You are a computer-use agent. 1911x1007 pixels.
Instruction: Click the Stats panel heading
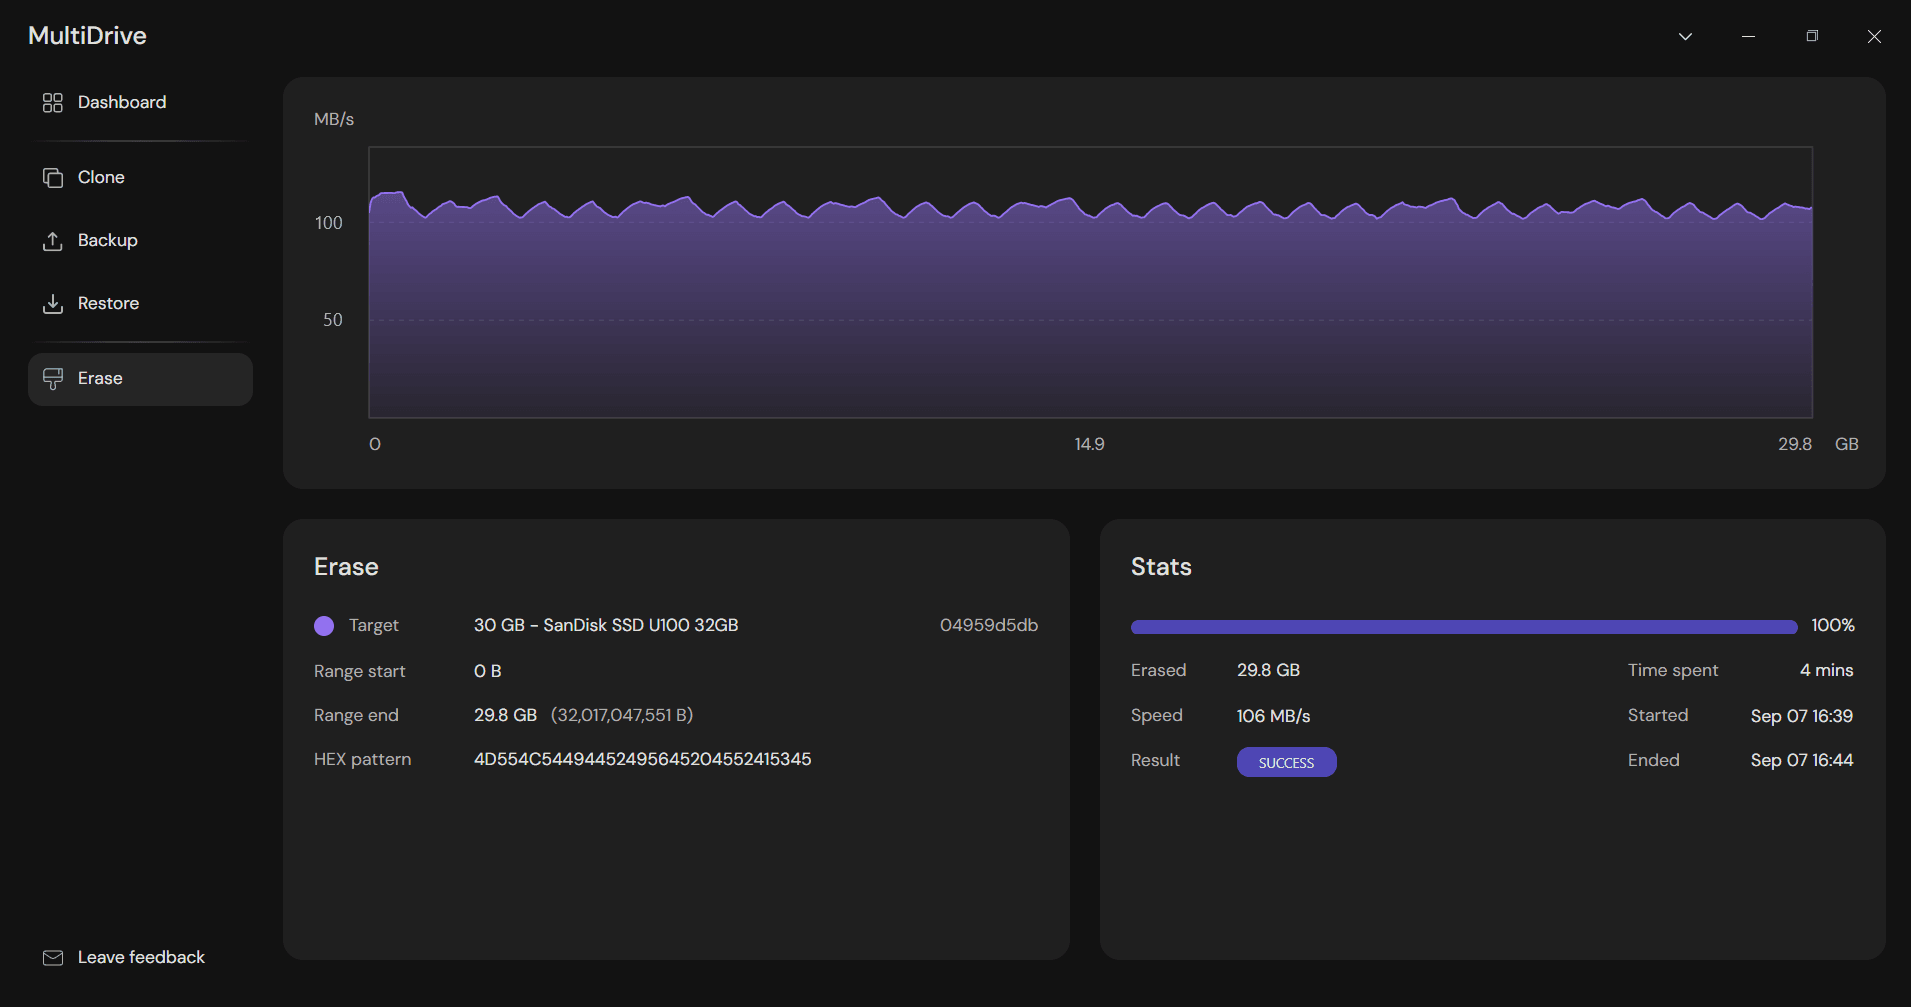pyautogui.click(x=1161, y=567)
